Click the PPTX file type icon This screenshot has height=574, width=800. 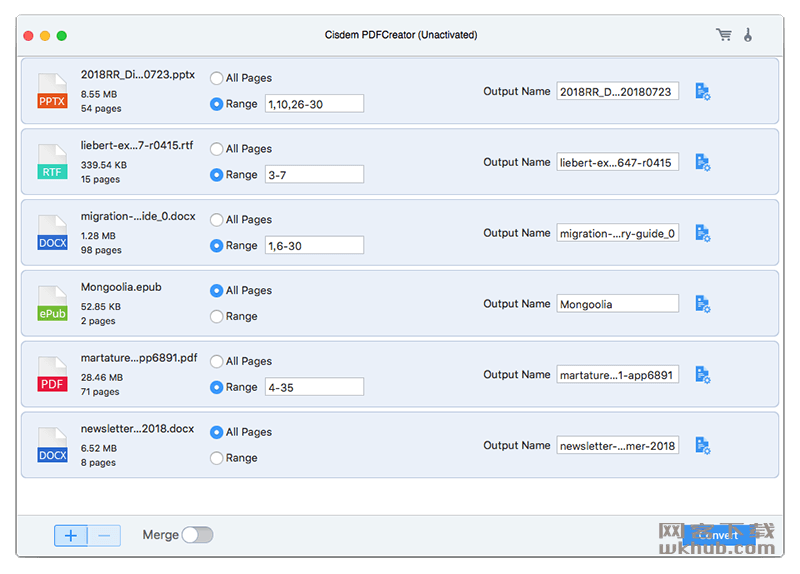pos(52,91)
